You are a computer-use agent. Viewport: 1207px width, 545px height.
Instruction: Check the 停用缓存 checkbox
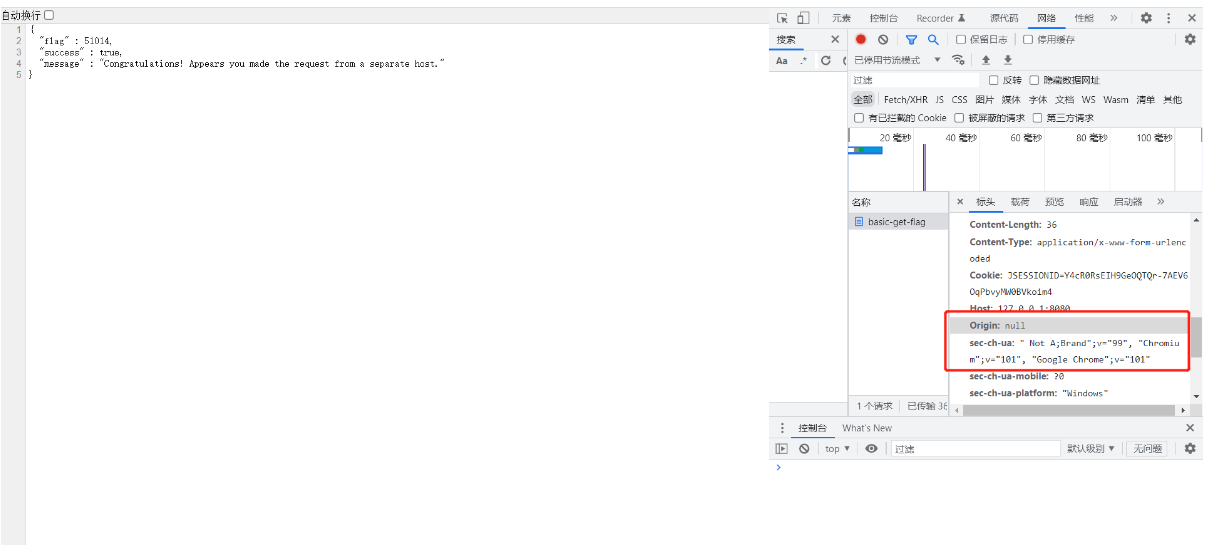click(1027, 39)
